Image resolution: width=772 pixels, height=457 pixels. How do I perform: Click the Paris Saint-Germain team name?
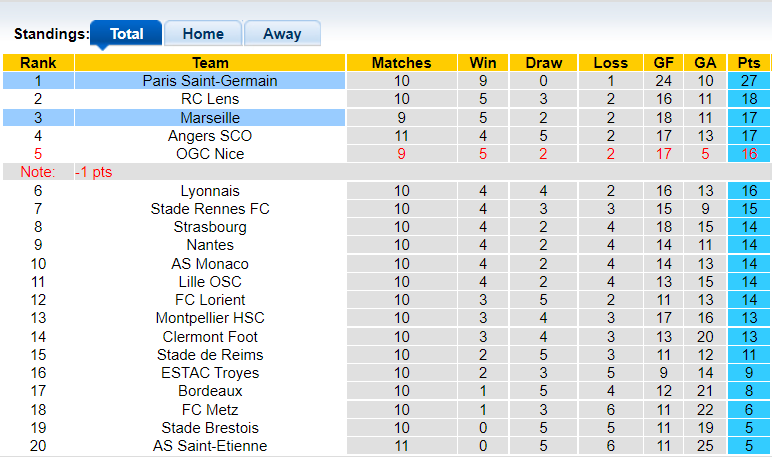pos(210,81)
